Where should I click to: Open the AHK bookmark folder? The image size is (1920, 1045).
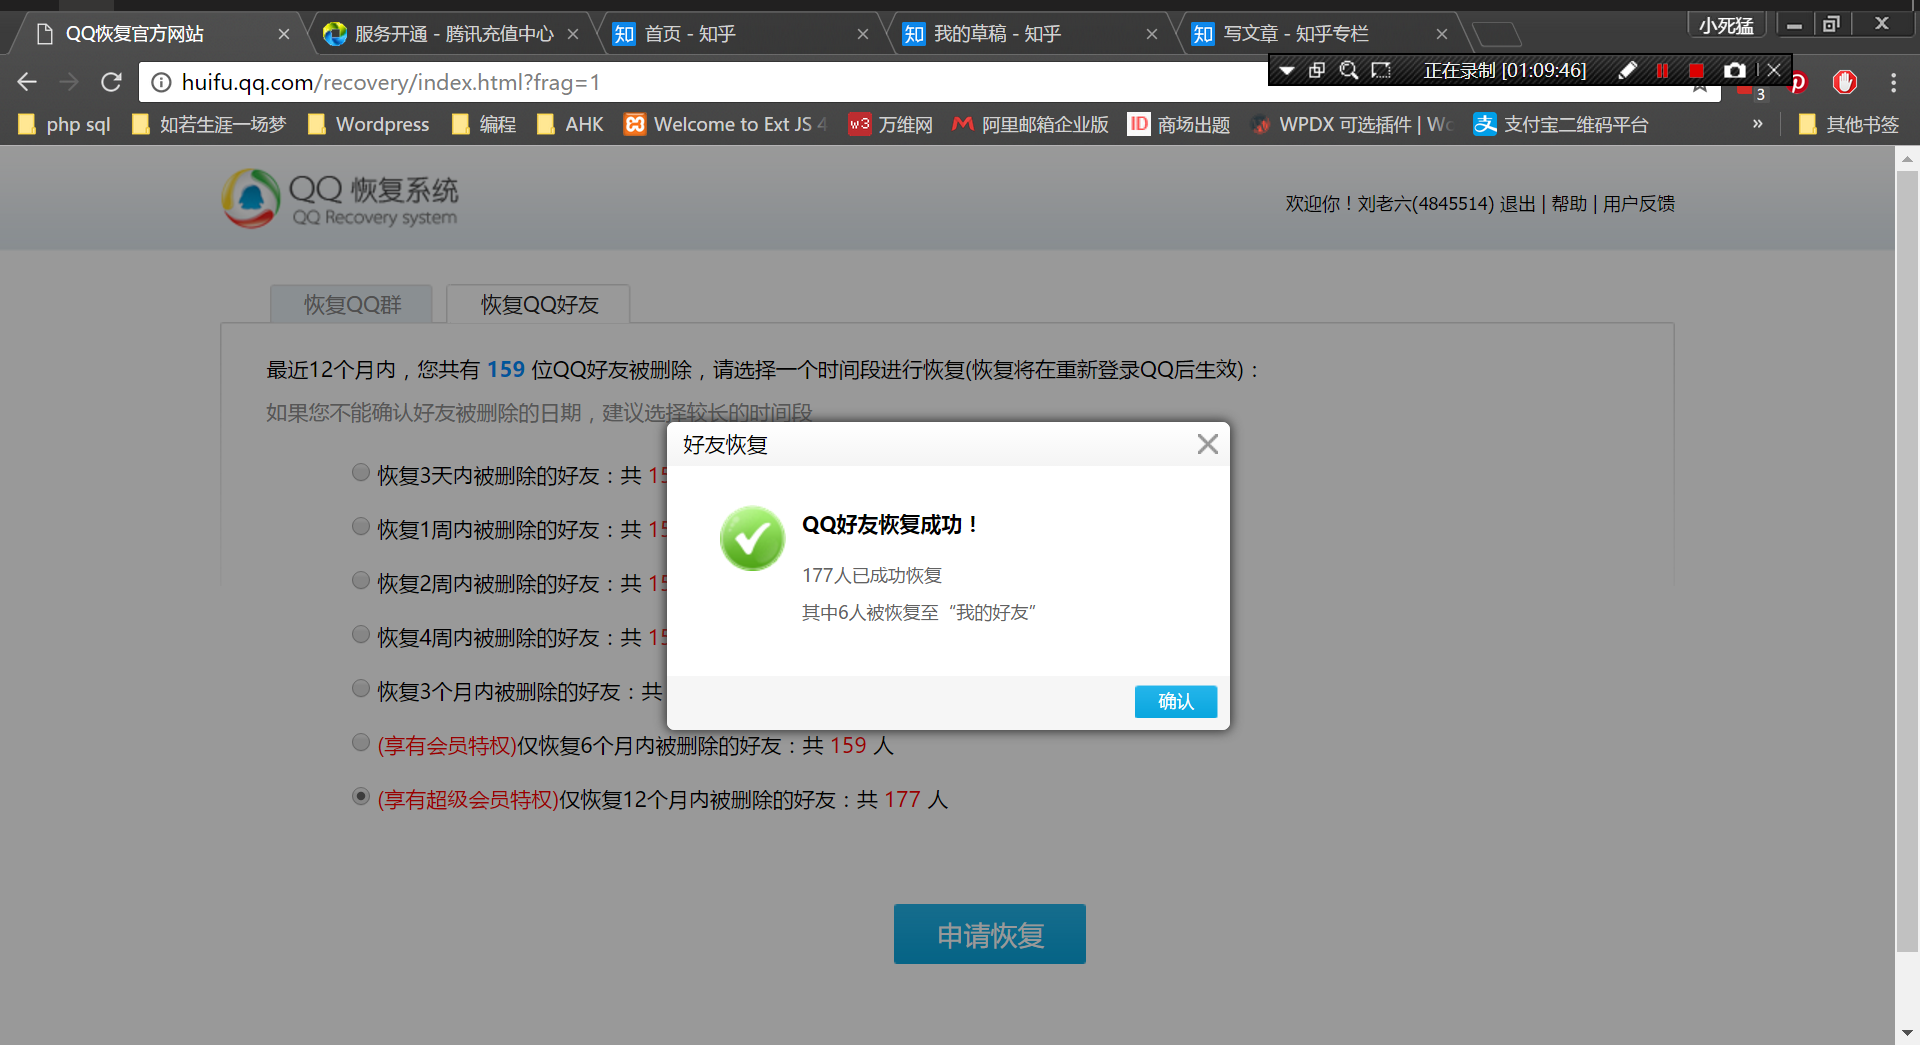[570, 124]
